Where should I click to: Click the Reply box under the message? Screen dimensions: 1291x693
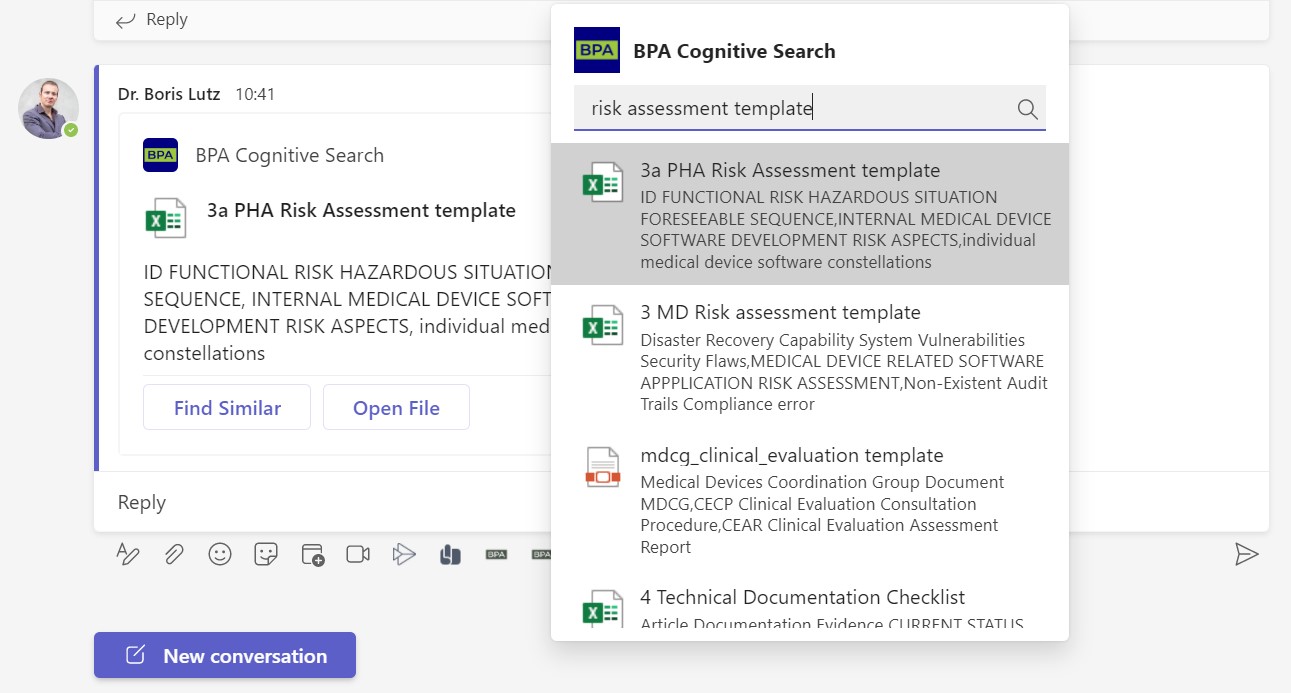point(681,502)
